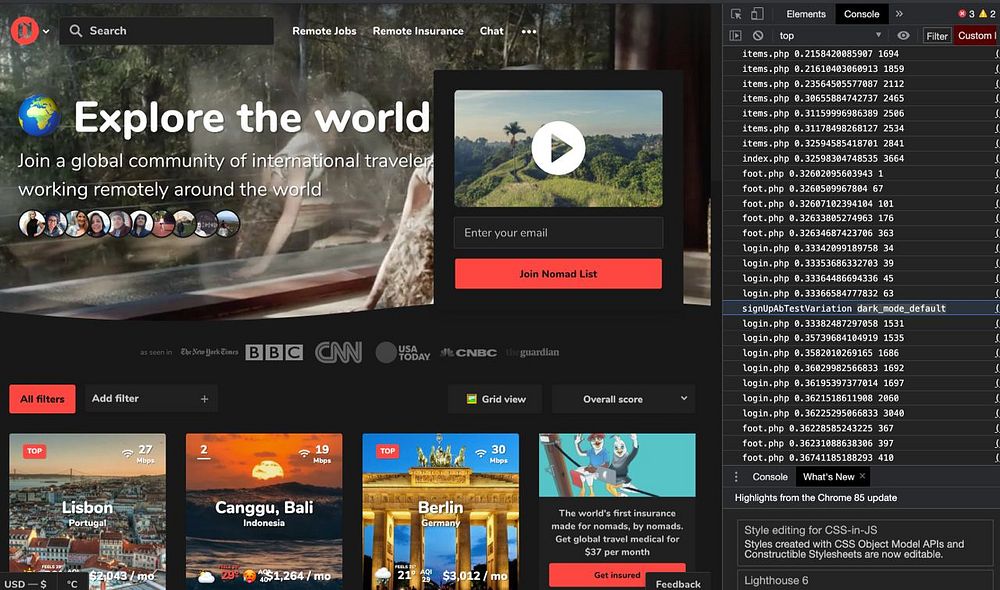Click the plus icon in Add filter

tap(204, 399)
